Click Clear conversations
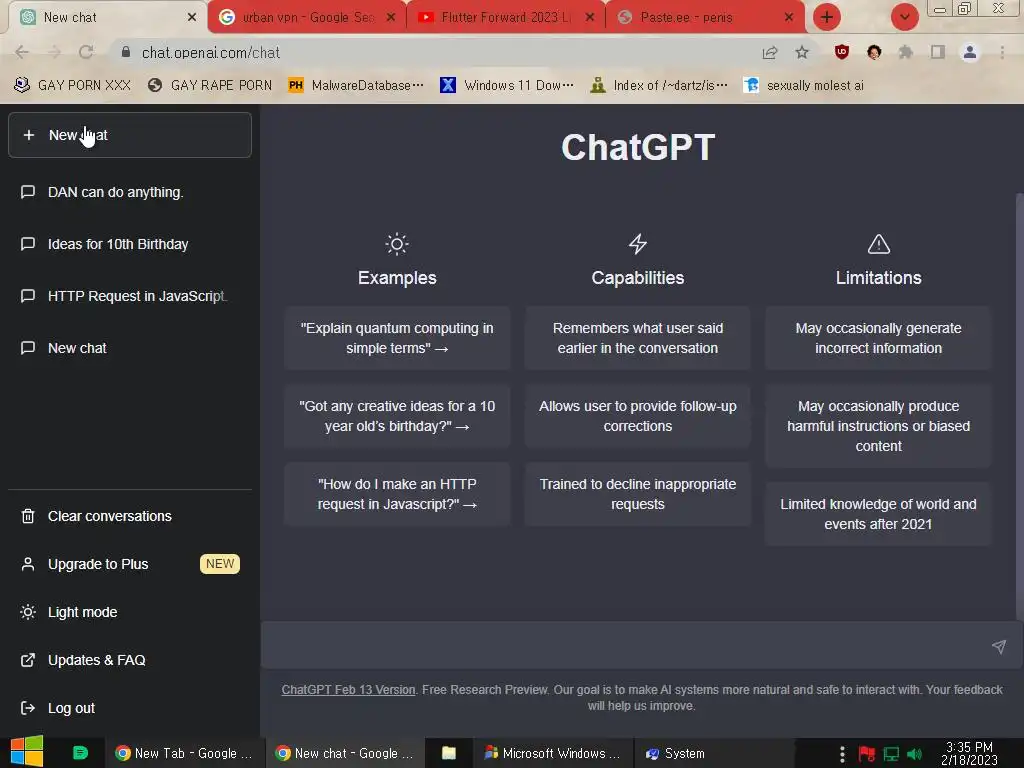1024x768 pixels. click(x=129, y=516)
